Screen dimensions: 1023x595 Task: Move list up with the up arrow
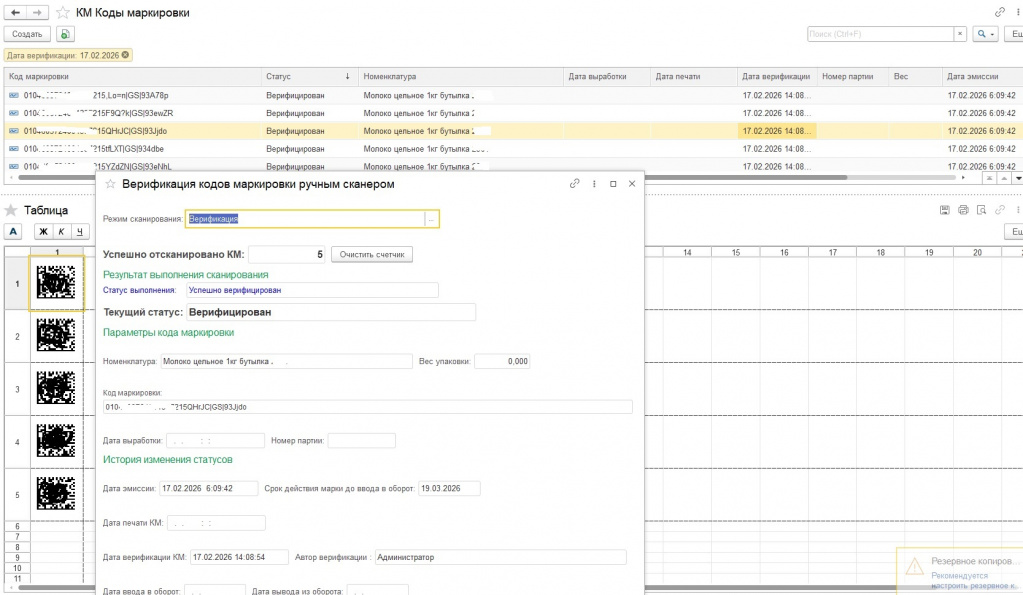[1004, 178]
